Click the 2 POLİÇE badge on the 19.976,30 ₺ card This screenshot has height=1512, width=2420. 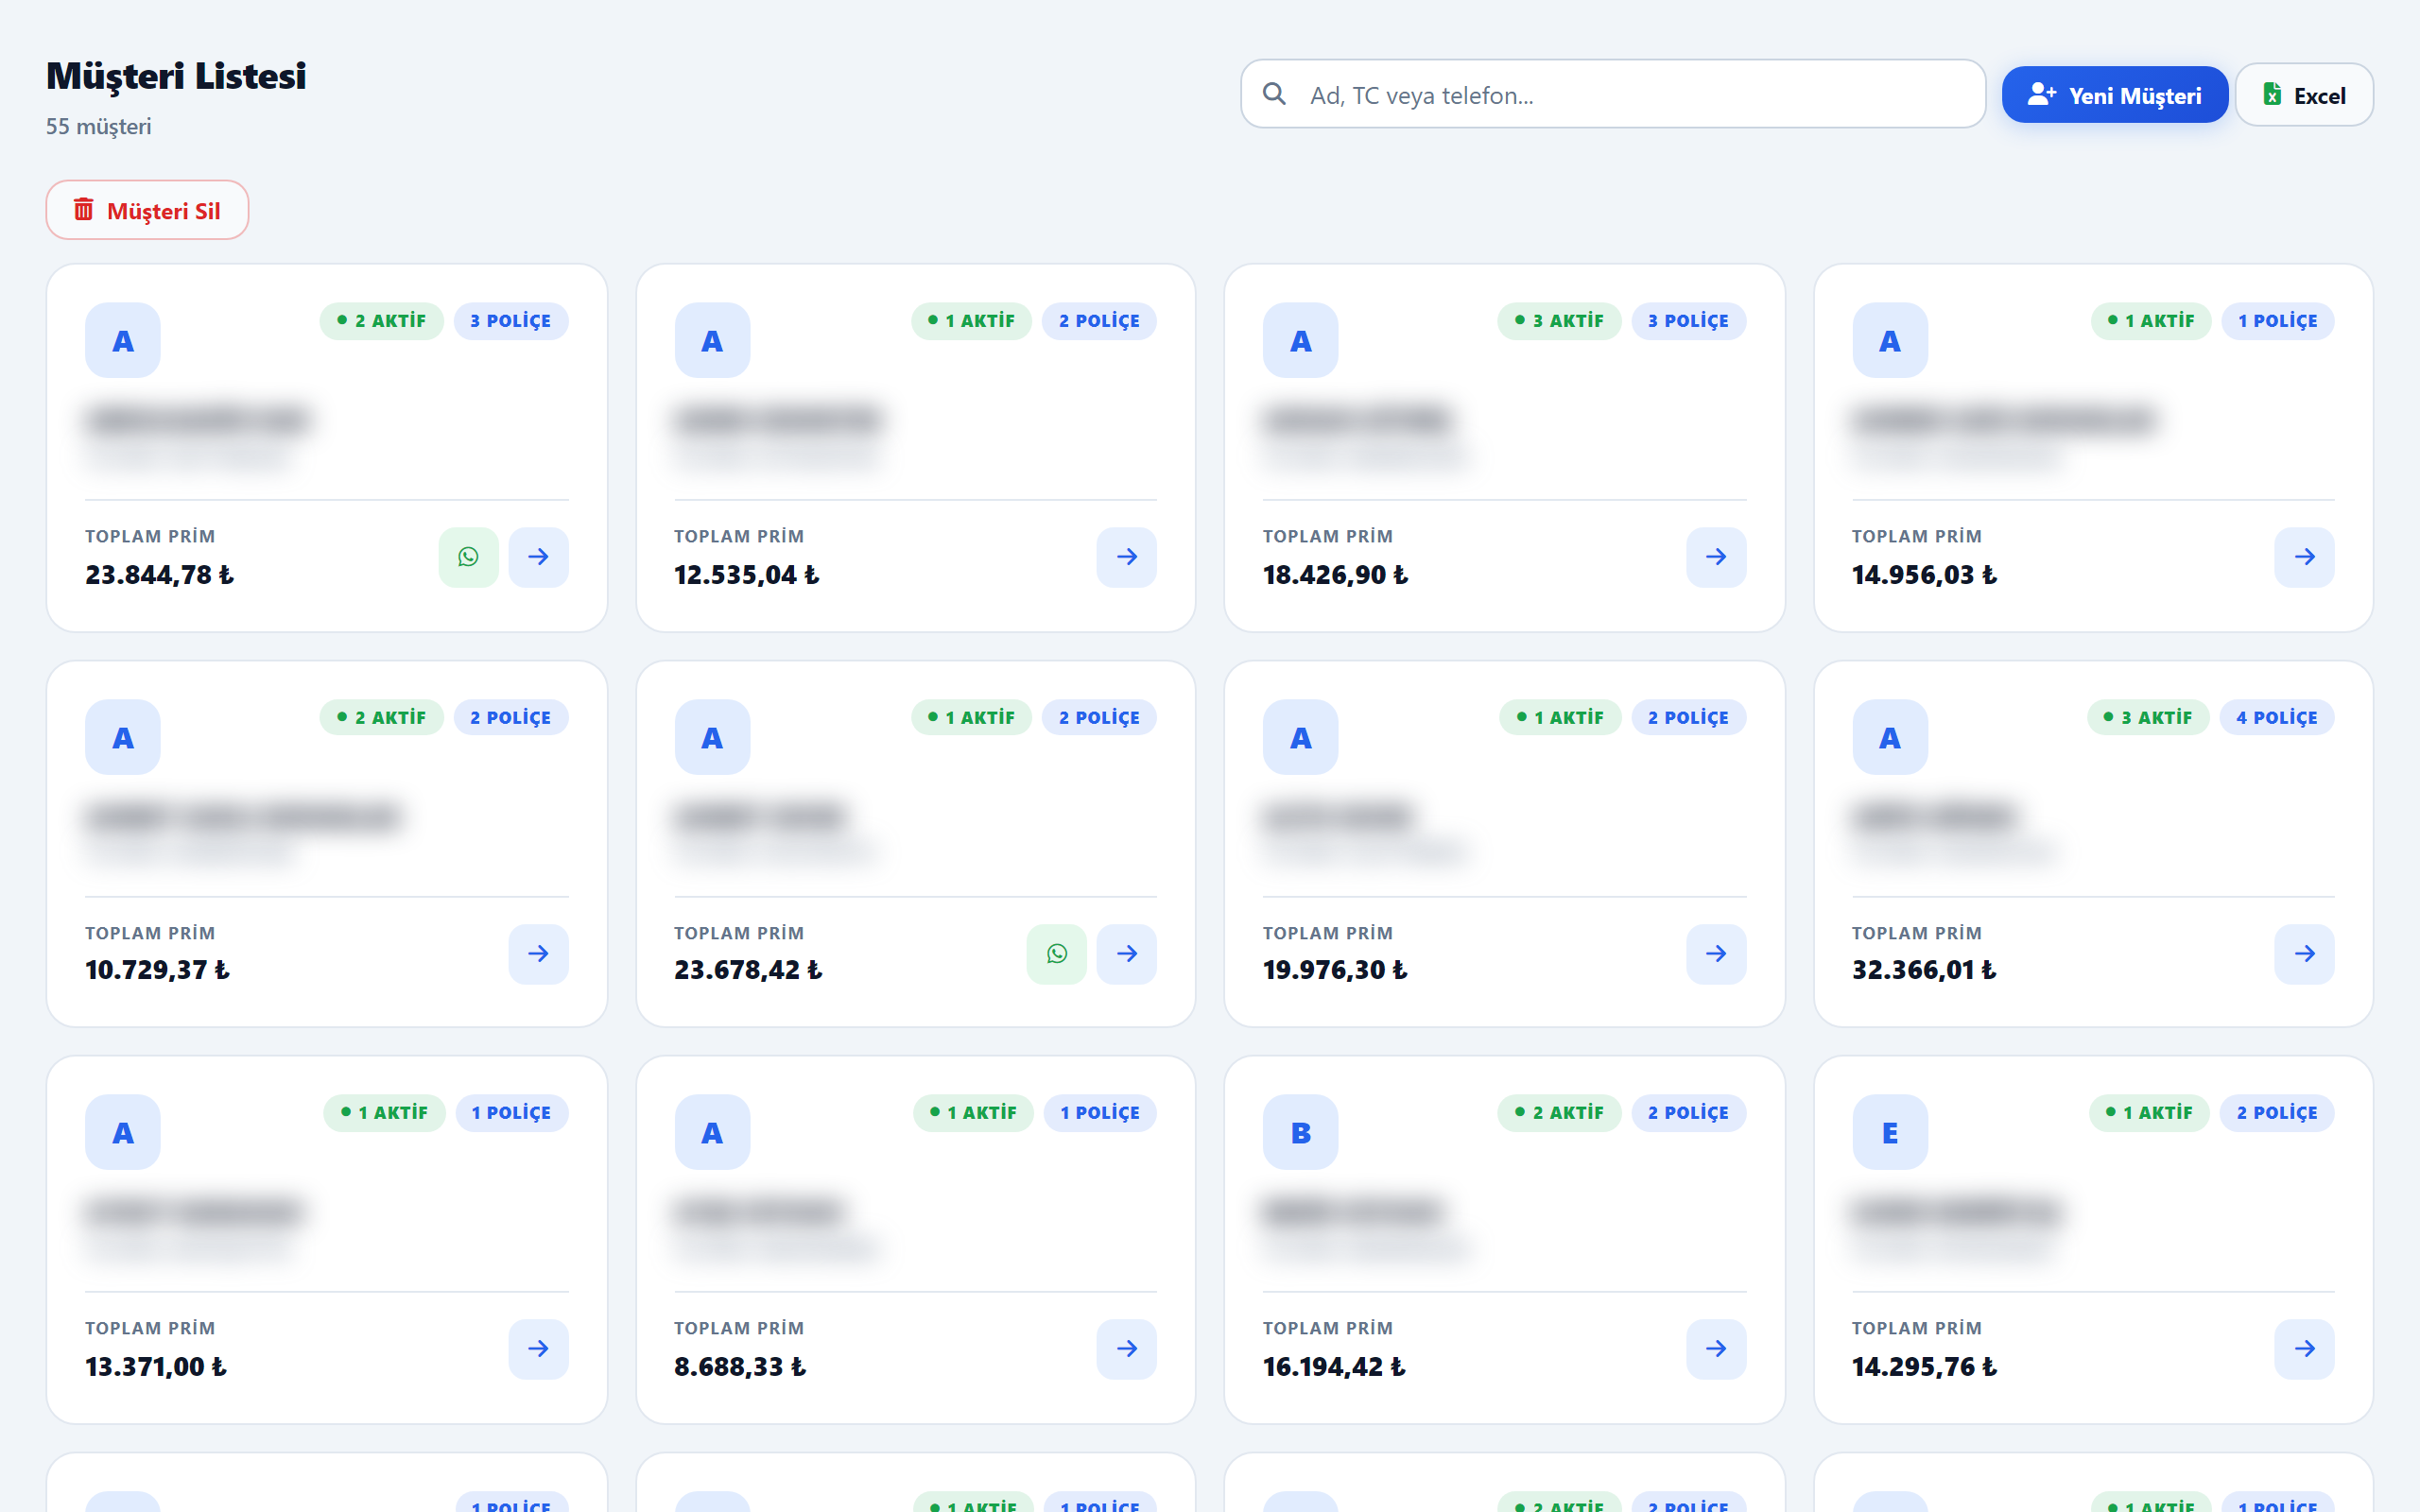pyautogui.click(x=1689, y=718)
